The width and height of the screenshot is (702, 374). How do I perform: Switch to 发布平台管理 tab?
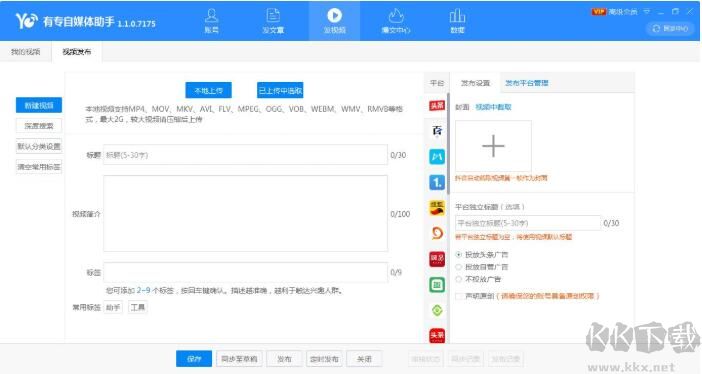526,83
